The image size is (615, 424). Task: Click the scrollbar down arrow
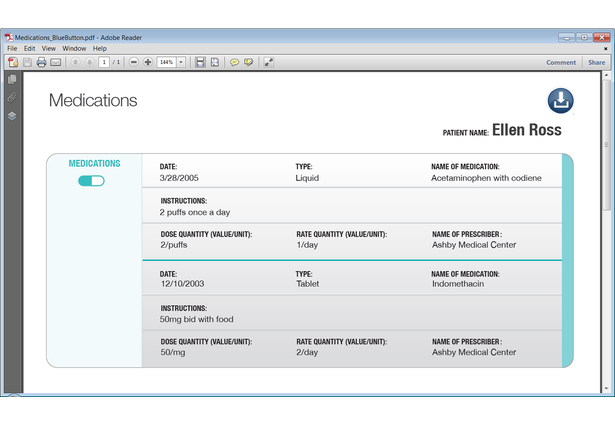[x=606, y=388]
